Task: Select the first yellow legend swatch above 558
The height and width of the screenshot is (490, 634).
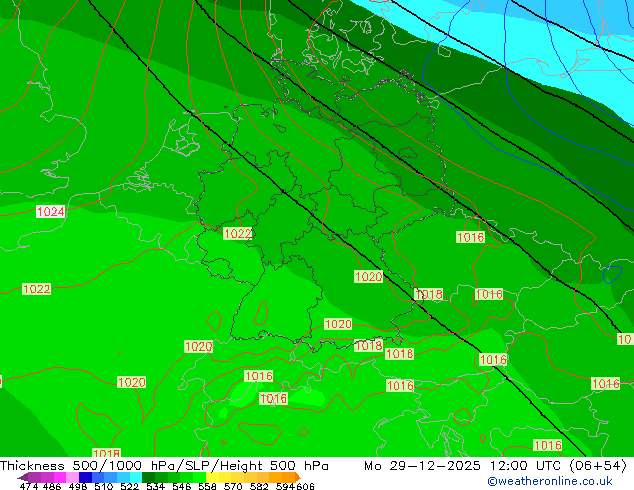Action: pyautogui.click(x=212, y=477)
